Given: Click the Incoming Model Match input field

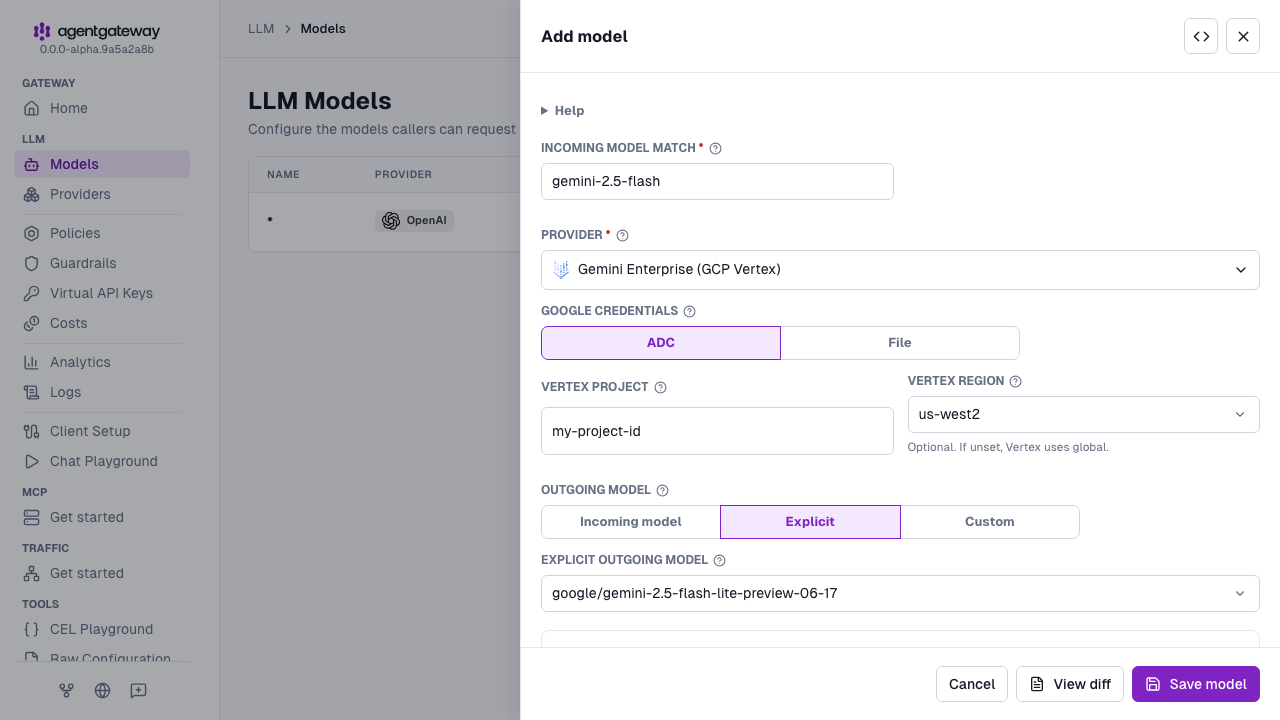Looking at the screenshot, I should click(717, 182).
